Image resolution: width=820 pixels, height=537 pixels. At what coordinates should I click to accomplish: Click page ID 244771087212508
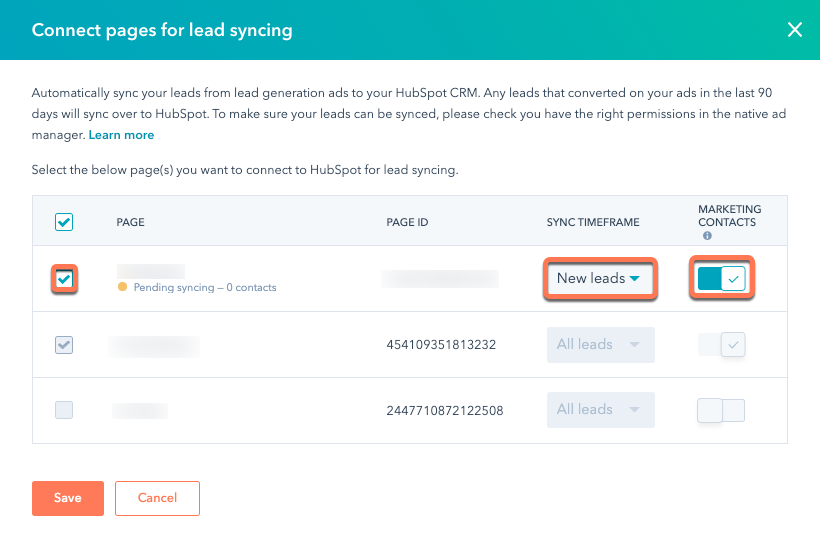point(445,410)
